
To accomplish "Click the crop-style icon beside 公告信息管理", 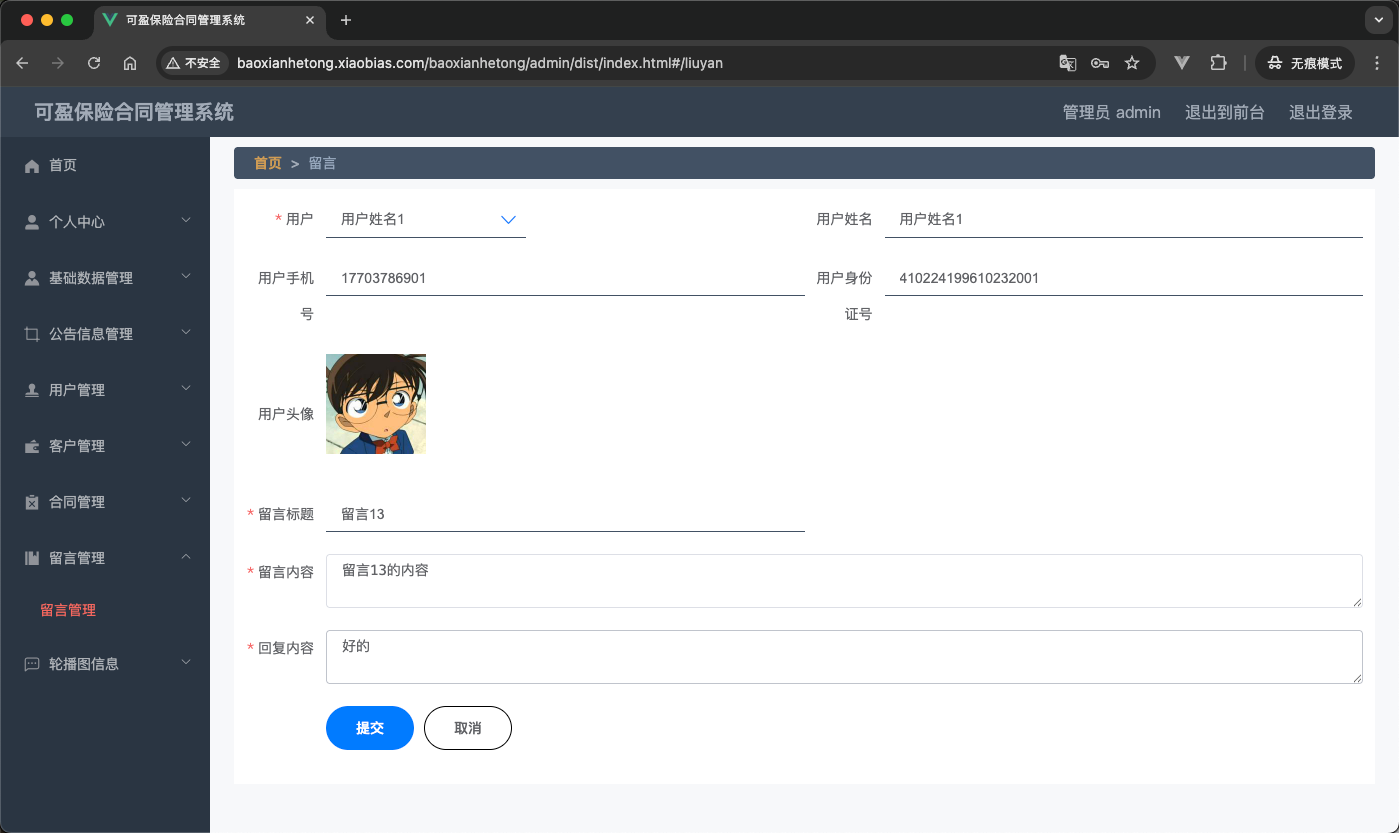I will (x=32, y=334).
